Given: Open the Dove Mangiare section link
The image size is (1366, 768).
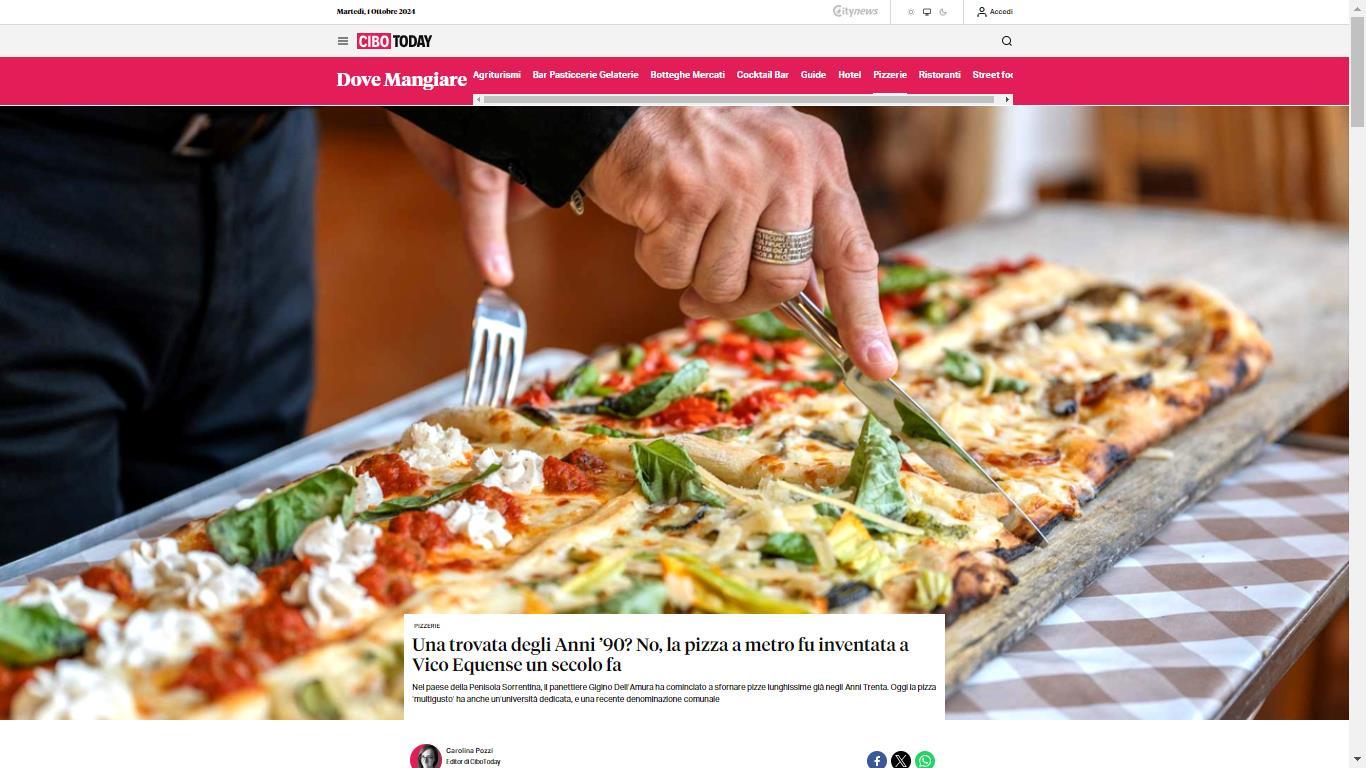Looking at the screenshot, I should [402, 80].
